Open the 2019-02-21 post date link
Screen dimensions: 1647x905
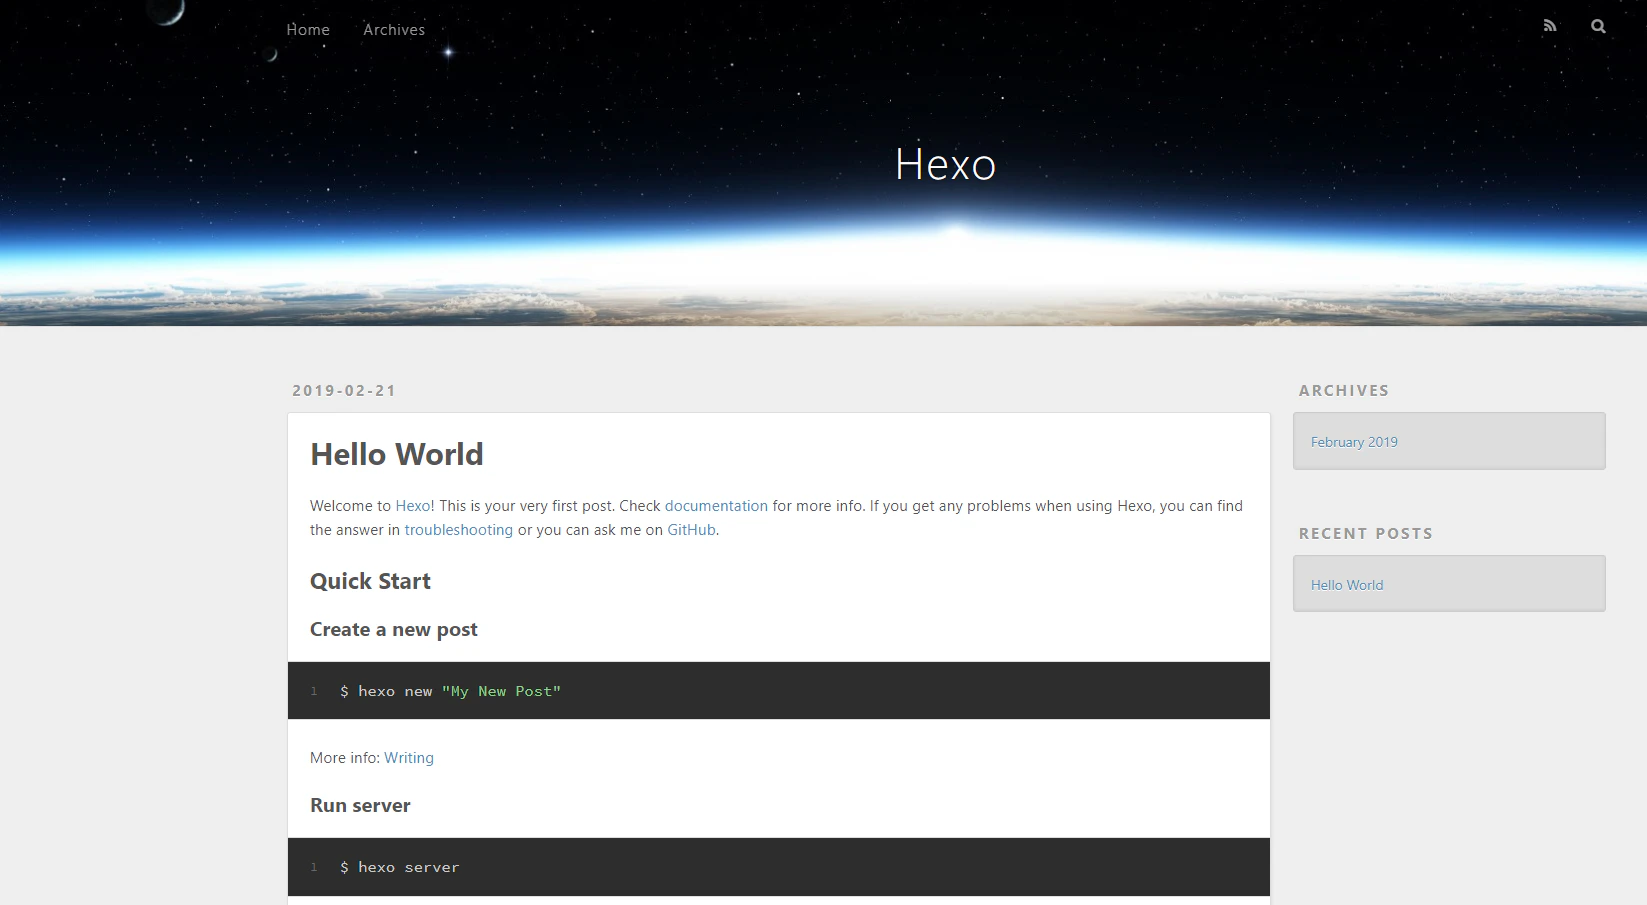344,391
